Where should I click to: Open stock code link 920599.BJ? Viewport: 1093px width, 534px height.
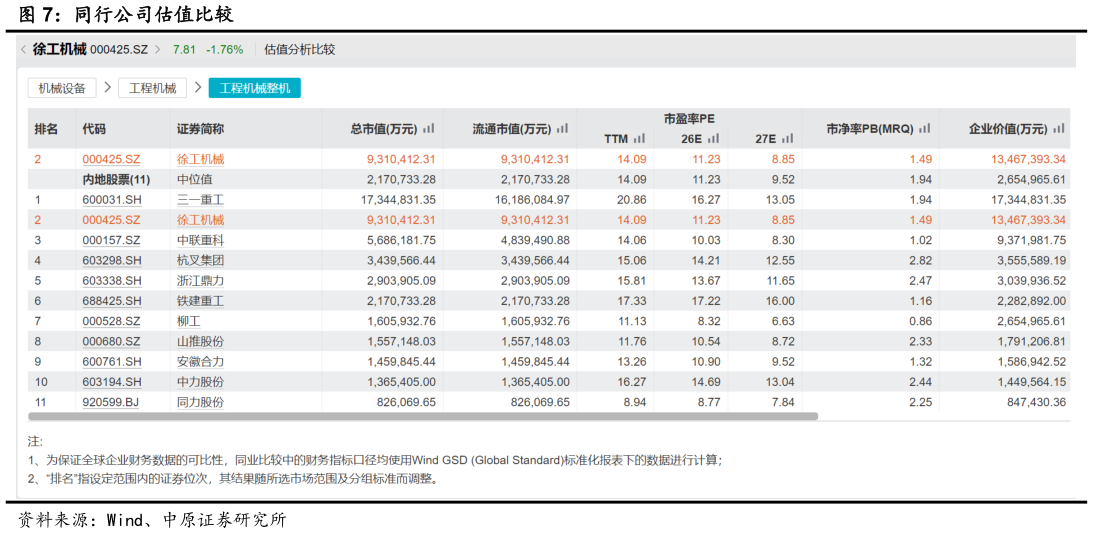click(x=112, y=402)
